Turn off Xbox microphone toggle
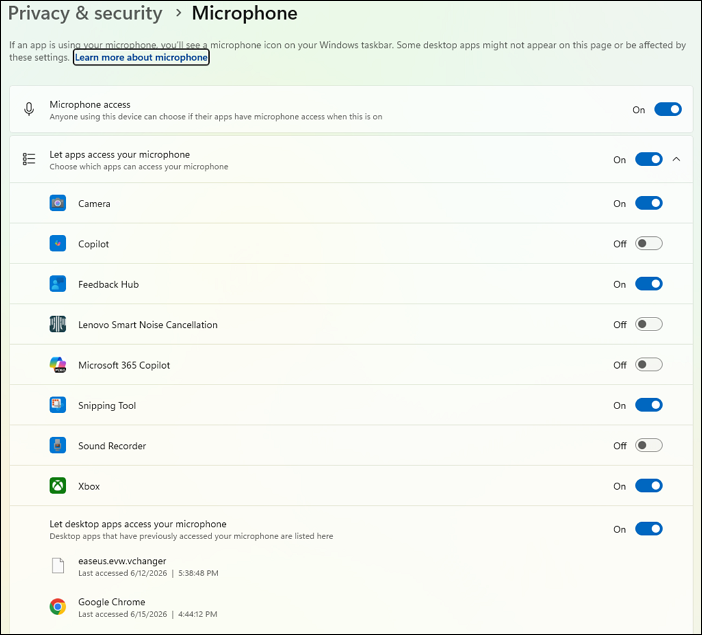The width and height of the screenshot is (702, 635). pyautogui.click(x=649, y=486)
